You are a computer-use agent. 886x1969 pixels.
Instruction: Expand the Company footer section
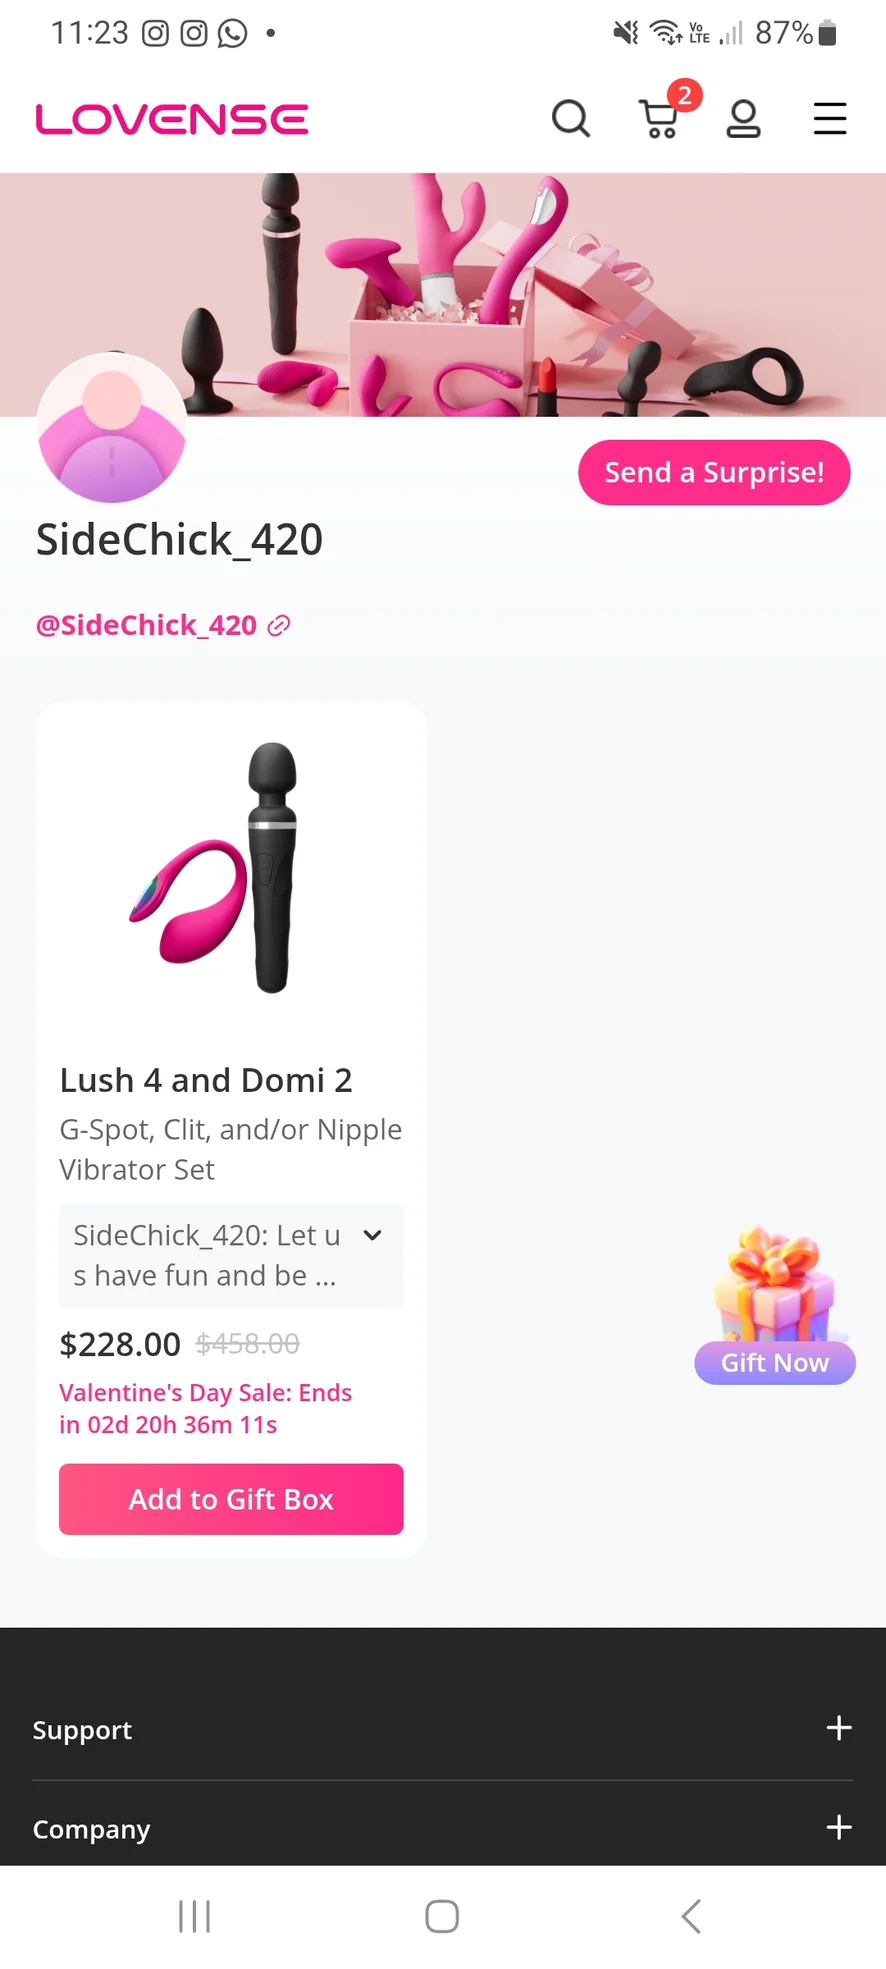coord(839,1828)
